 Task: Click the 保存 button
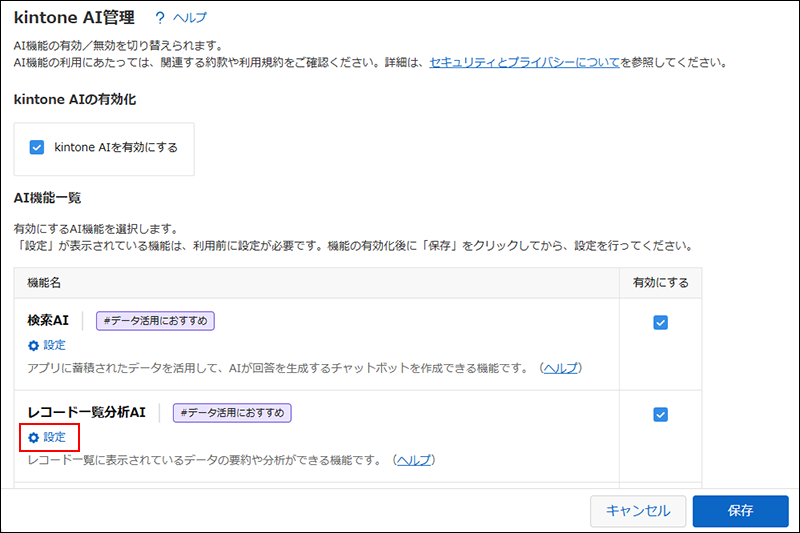[740, 511]
